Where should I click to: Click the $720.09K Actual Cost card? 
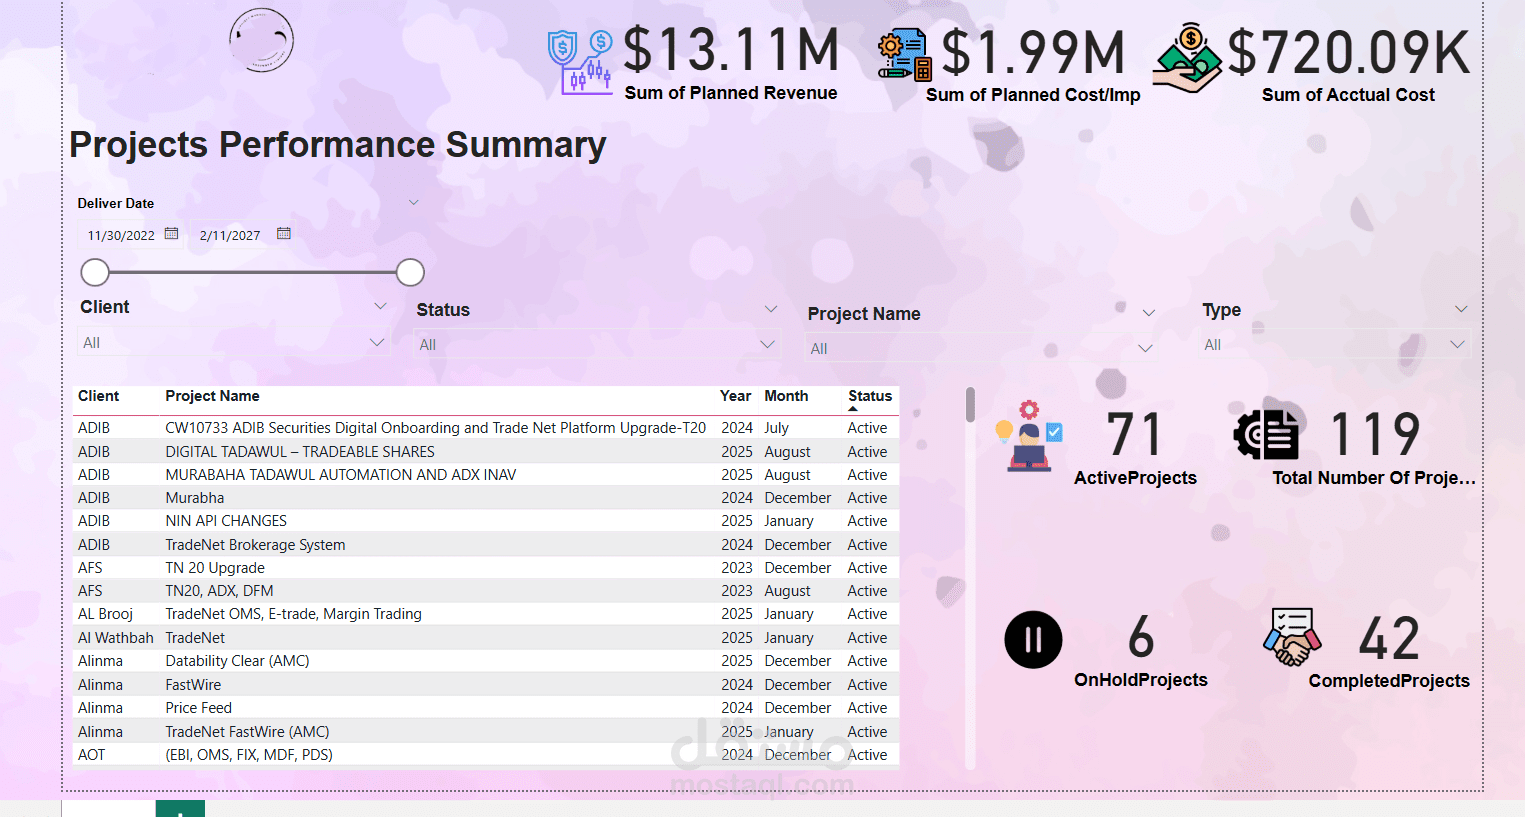click(x=1348, y=66)
